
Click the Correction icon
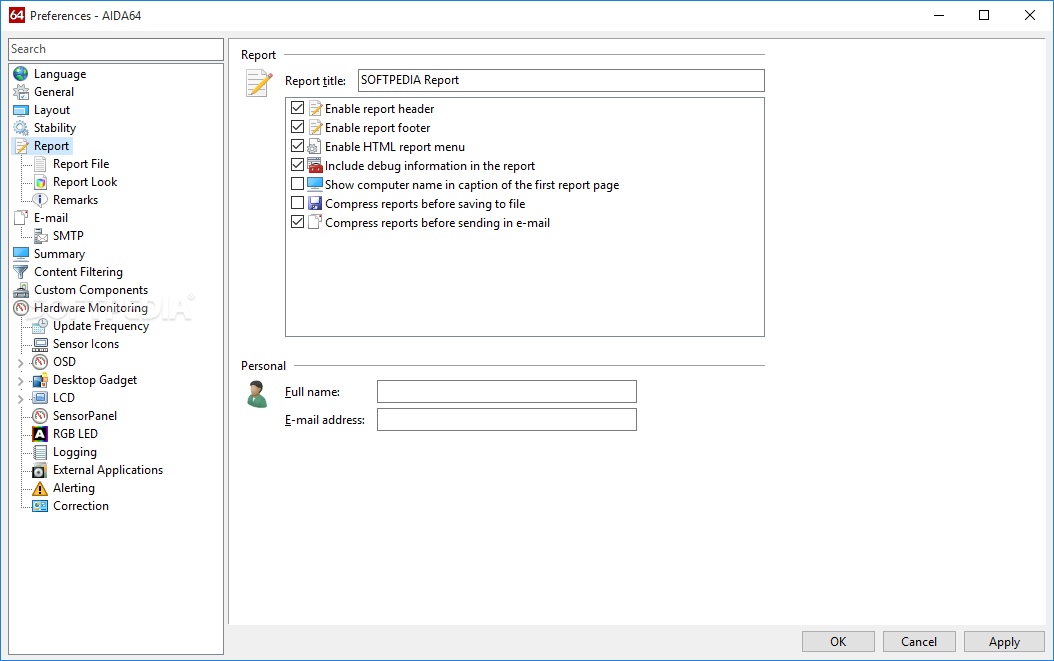pos(40,506)
